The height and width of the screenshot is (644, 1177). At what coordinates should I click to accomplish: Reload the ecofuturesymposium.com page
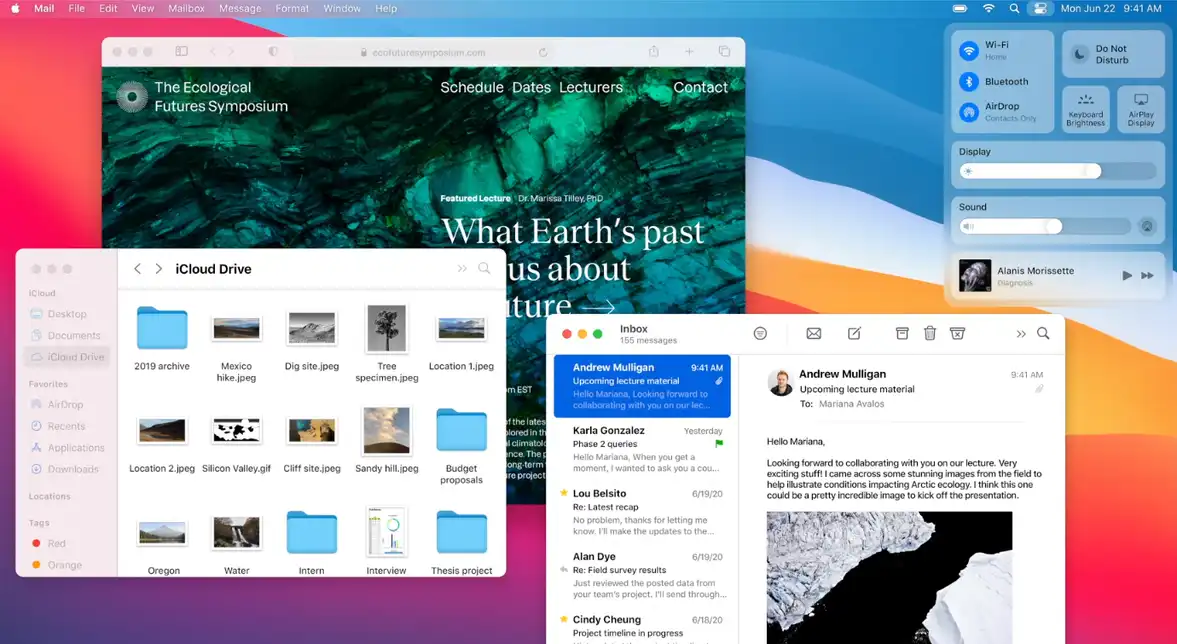pyautogui.click(x=543, y=53)
